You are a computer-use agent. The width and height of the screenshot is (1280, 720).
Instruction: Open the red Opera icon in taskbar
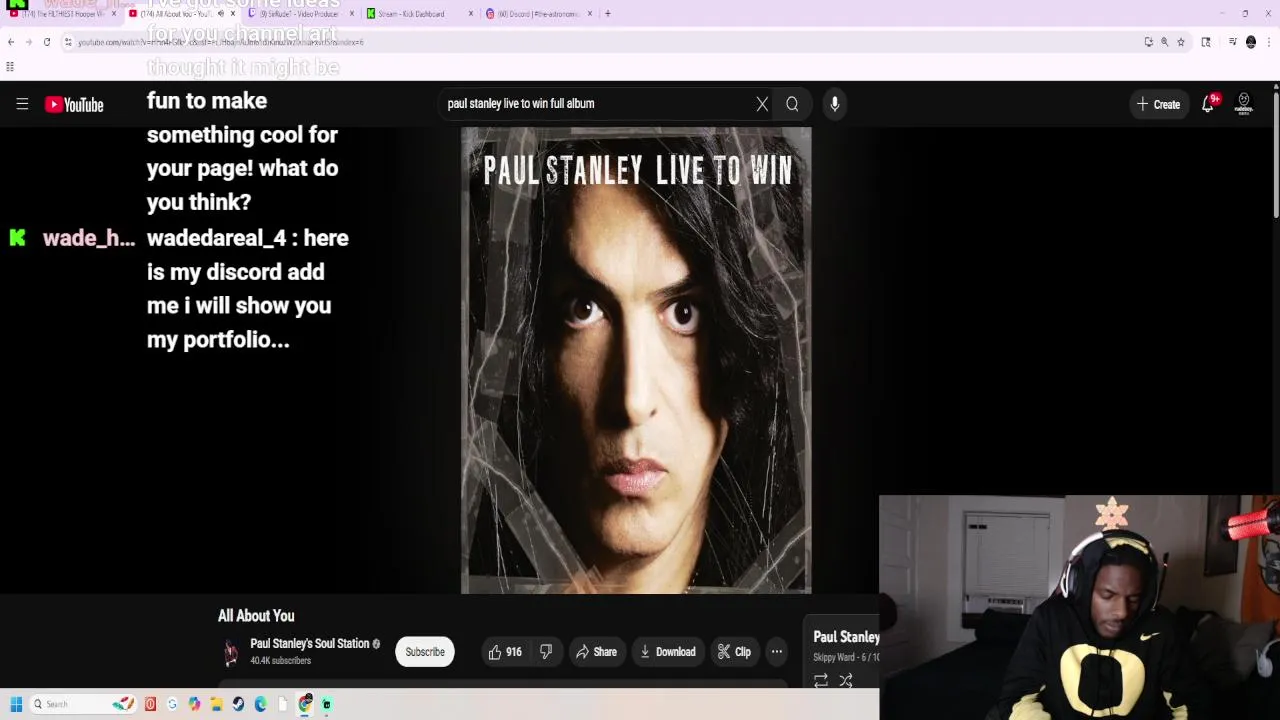coord(150,704)
